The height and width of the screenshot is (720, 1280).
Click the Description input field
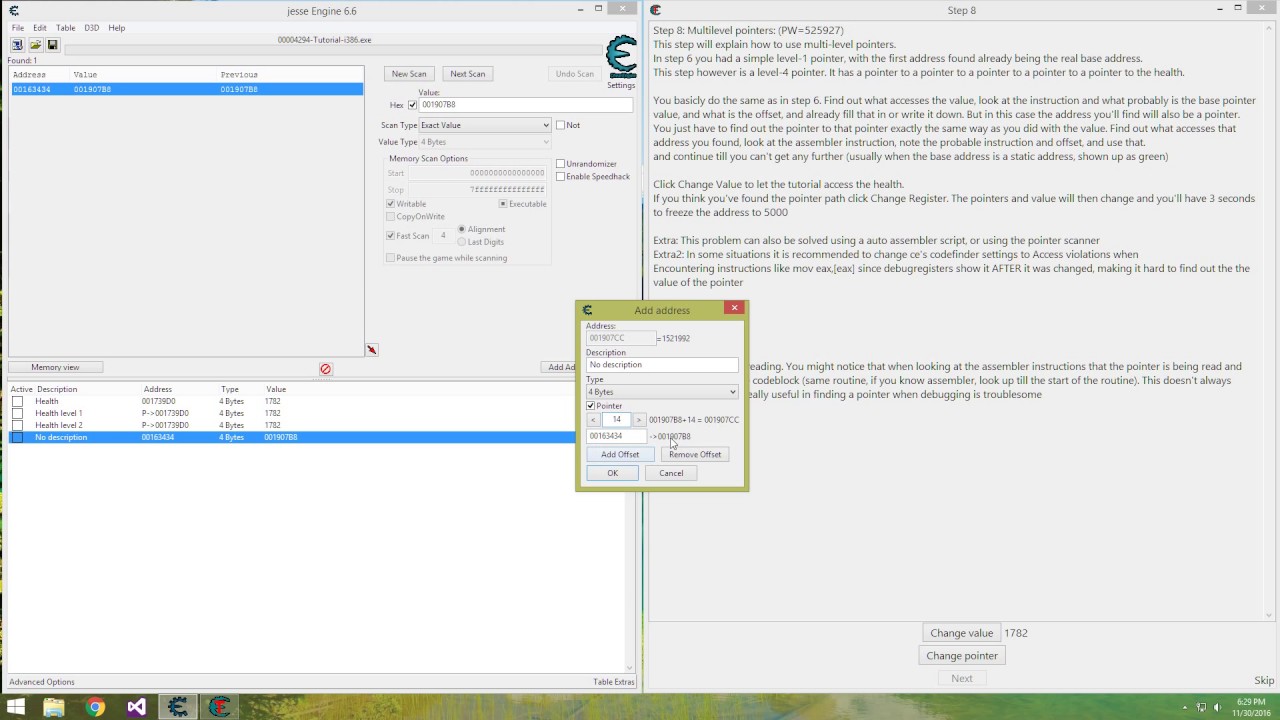pos(662,365)
